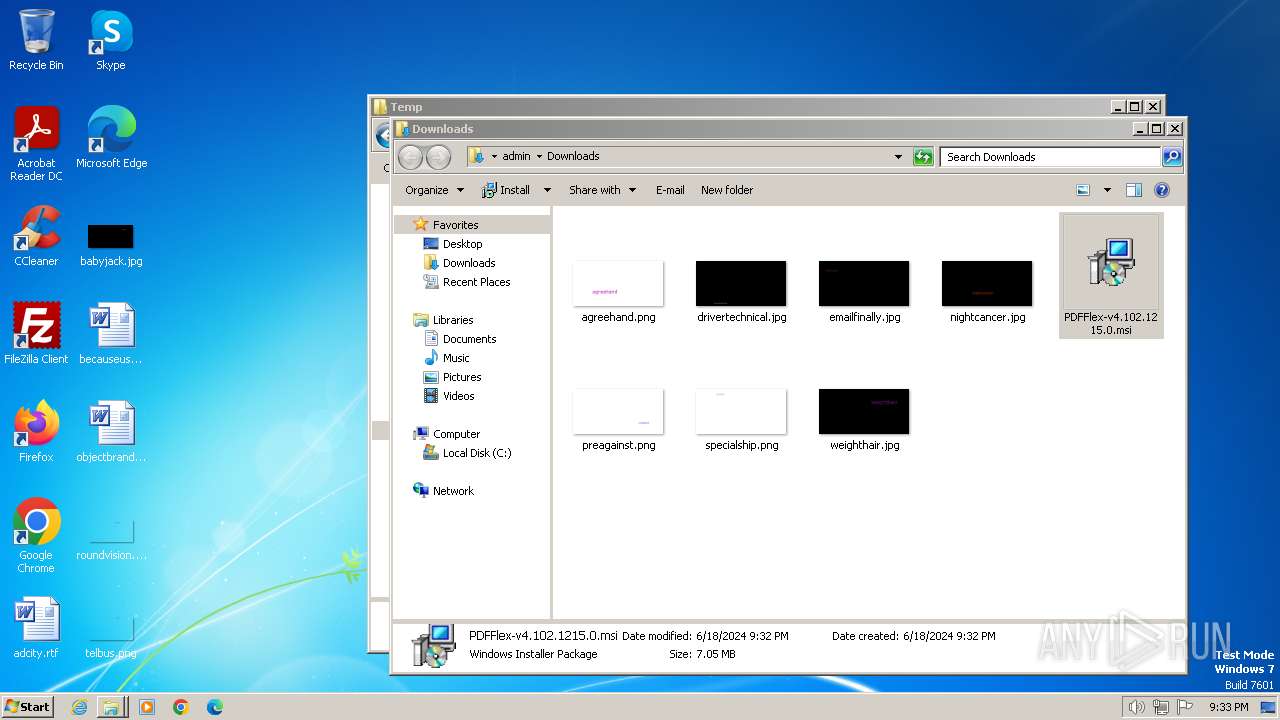The height and width of the screenshot is (720, 1280).
Task: Select weighthair.jpg file
Action: [x=864, y=420]
